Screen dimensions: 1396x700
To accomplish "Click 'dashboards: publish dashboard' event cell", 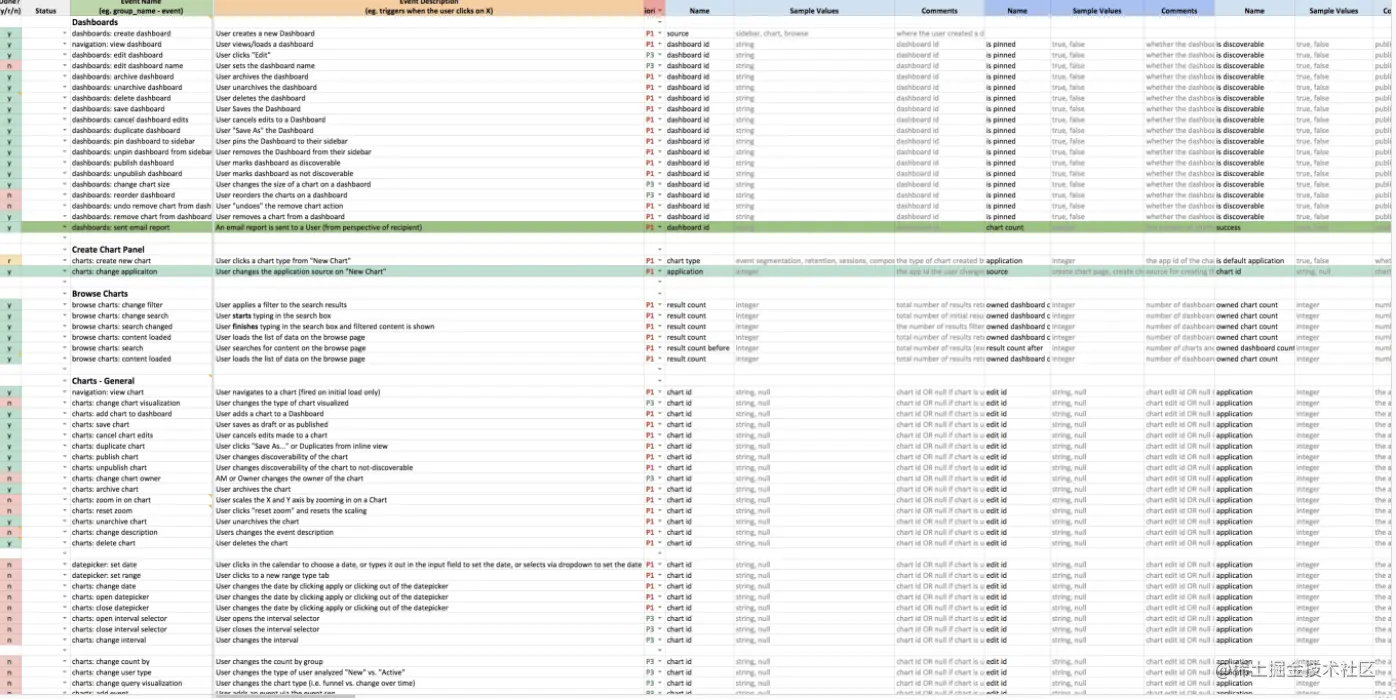I will pyautogui.click(x=141, y=163).
